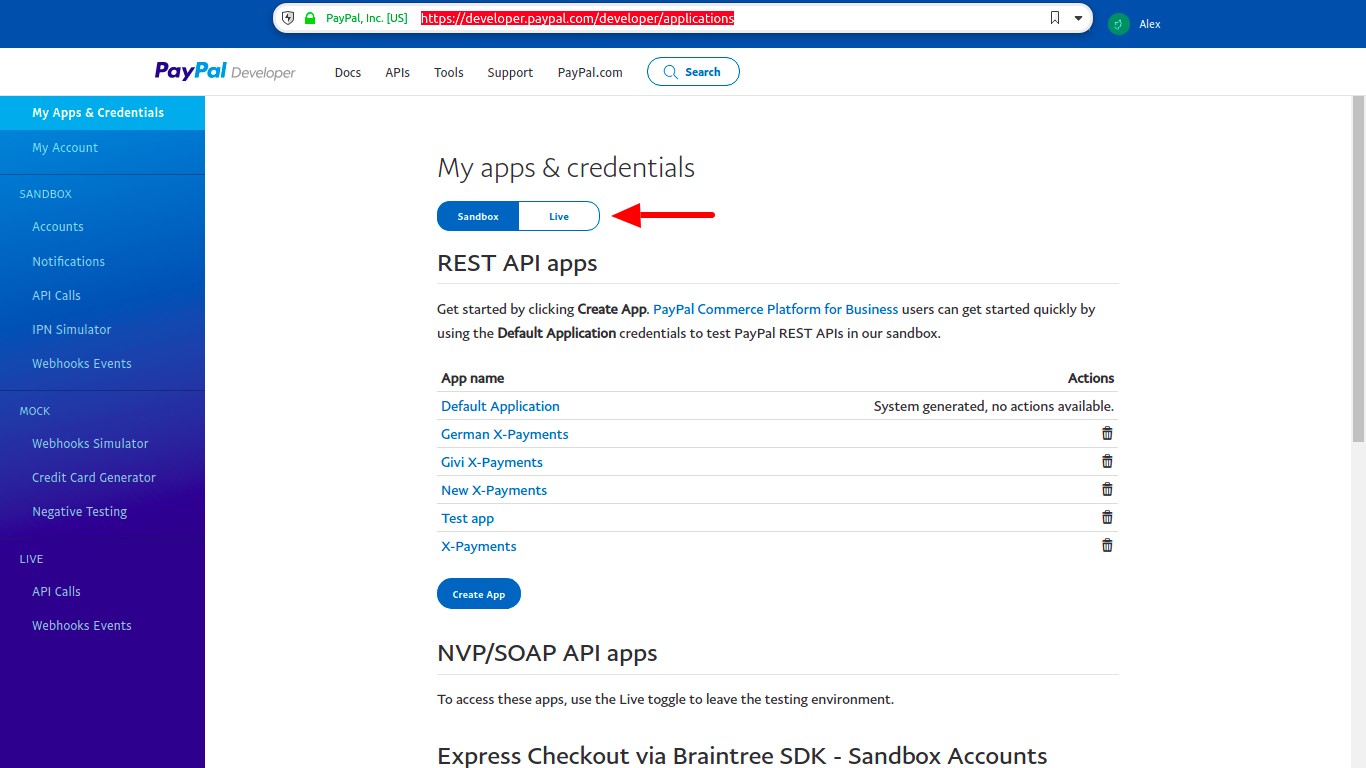Screen dimensions: 1366x768
Task: Select My Apps & Credentials in sidebar
Action: pos(102,113)
